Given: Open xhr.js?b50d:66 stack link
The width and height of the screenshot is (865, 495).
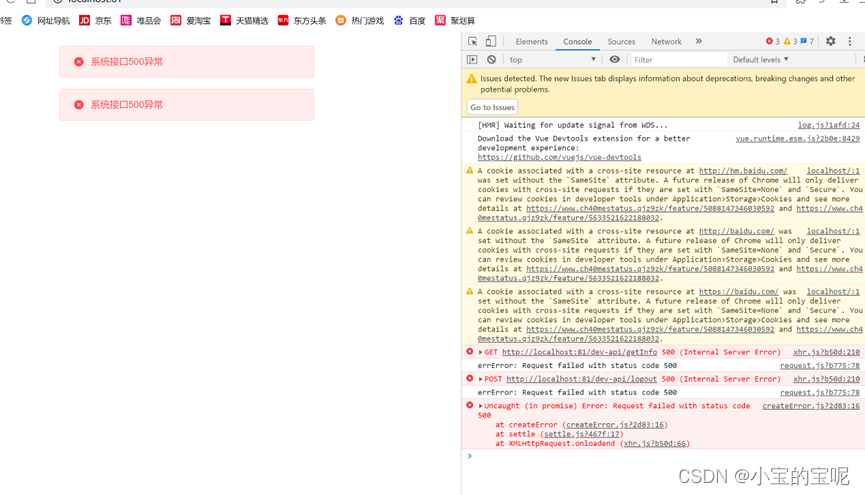Looking at the screenshot, I should point(655,444).
